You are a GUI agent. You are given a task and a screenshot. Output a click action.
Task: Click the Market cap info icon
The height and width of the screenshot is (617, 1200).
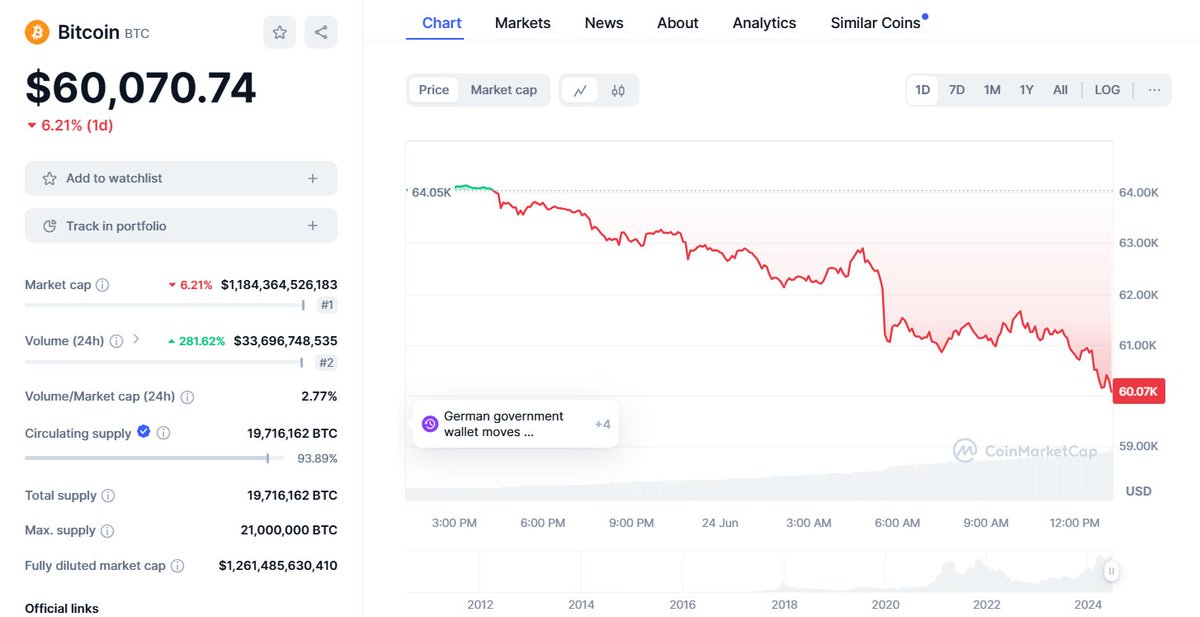103,285
